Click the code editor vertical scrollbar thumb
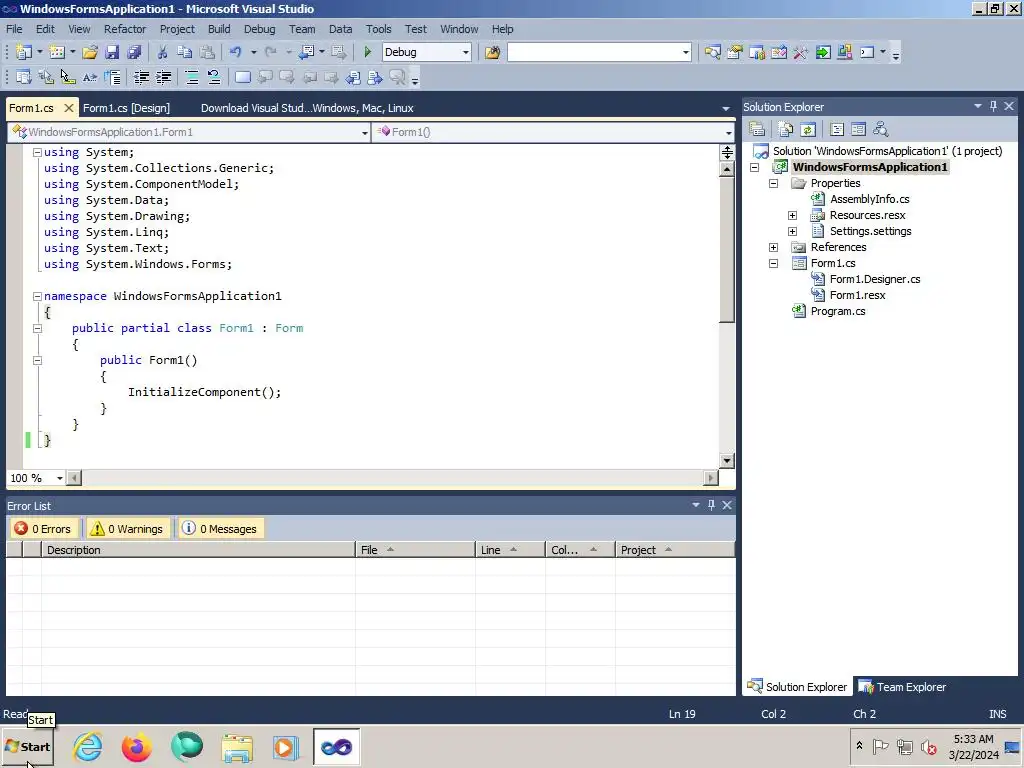Screen dimensions: 1024x768 pyautogui.click(x=727, y=249)
